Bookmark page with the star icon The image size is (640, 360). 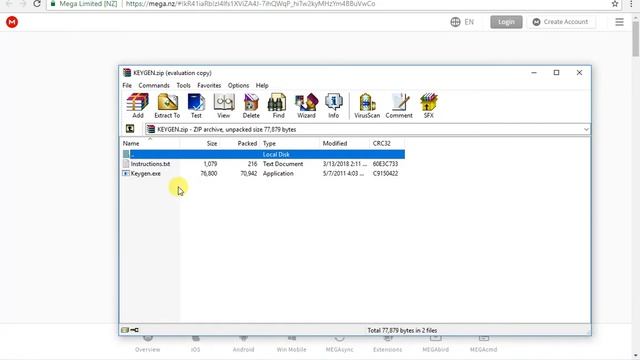615,4
